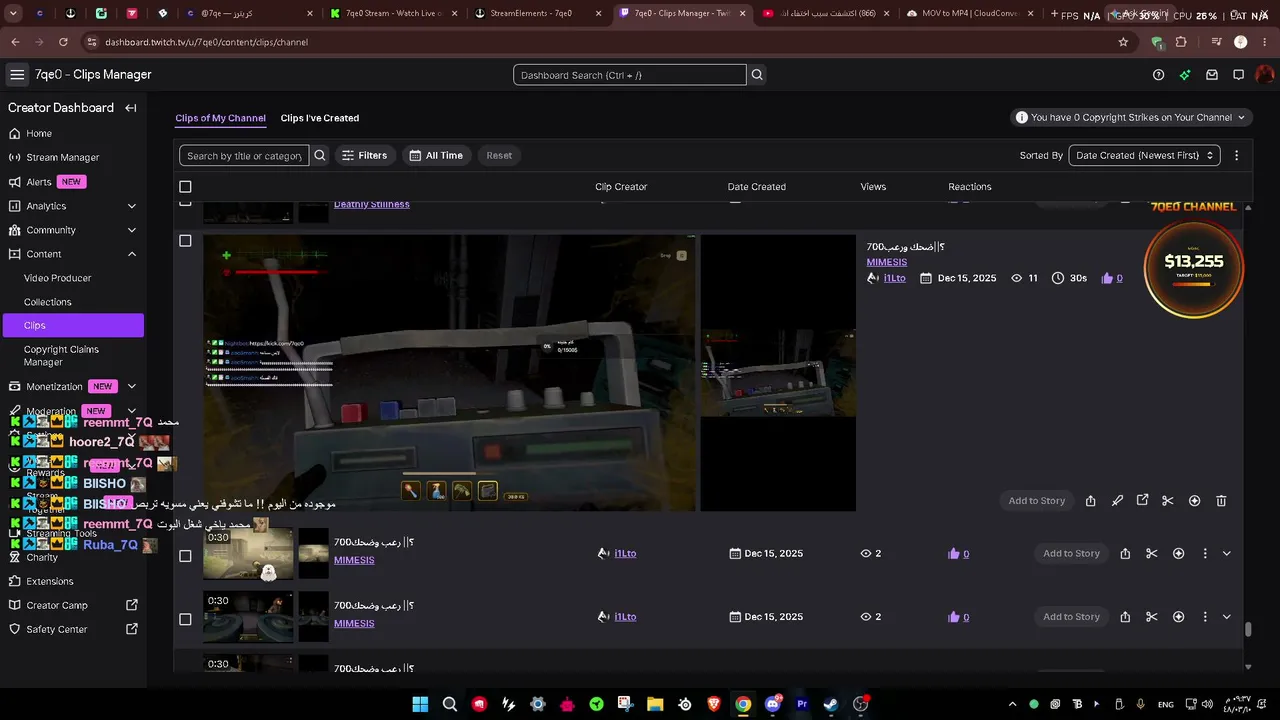Screen dimensions: 1280x720
Task: Tick checkbox of first 2-view clip row
Action: [185, 556]
